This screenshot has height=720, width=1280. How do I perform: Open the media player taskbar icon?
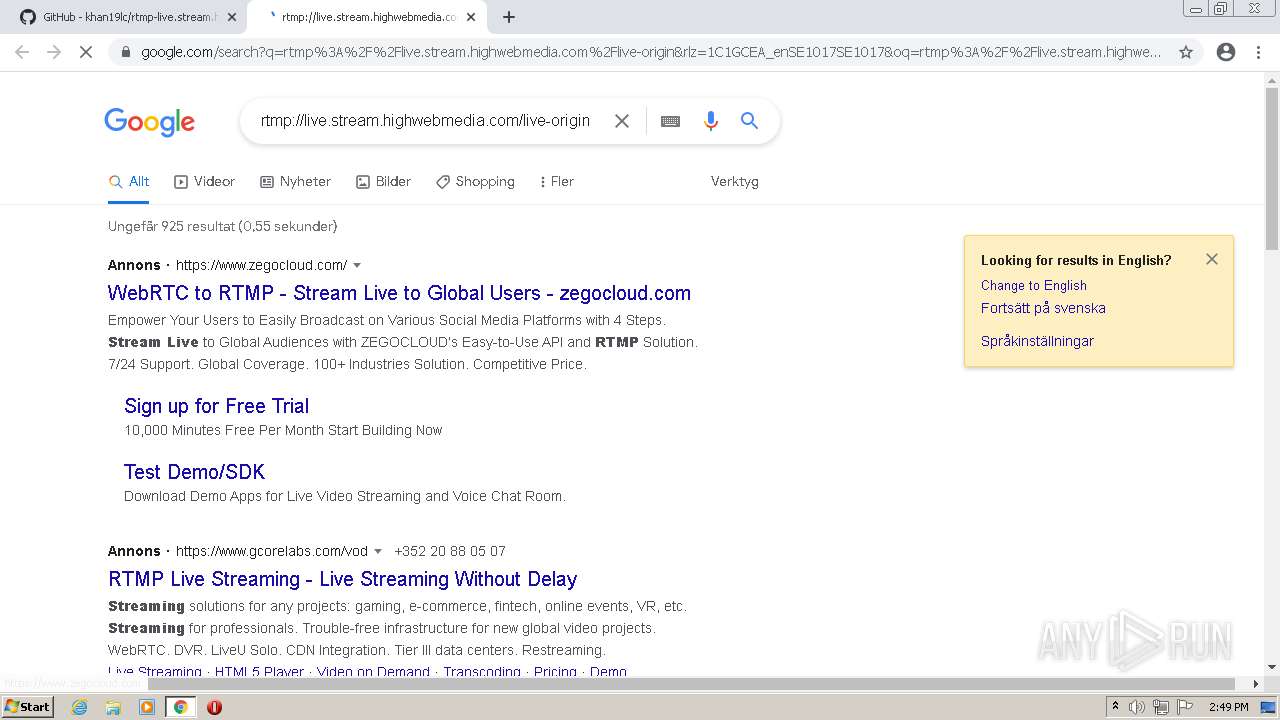(147, 707)
